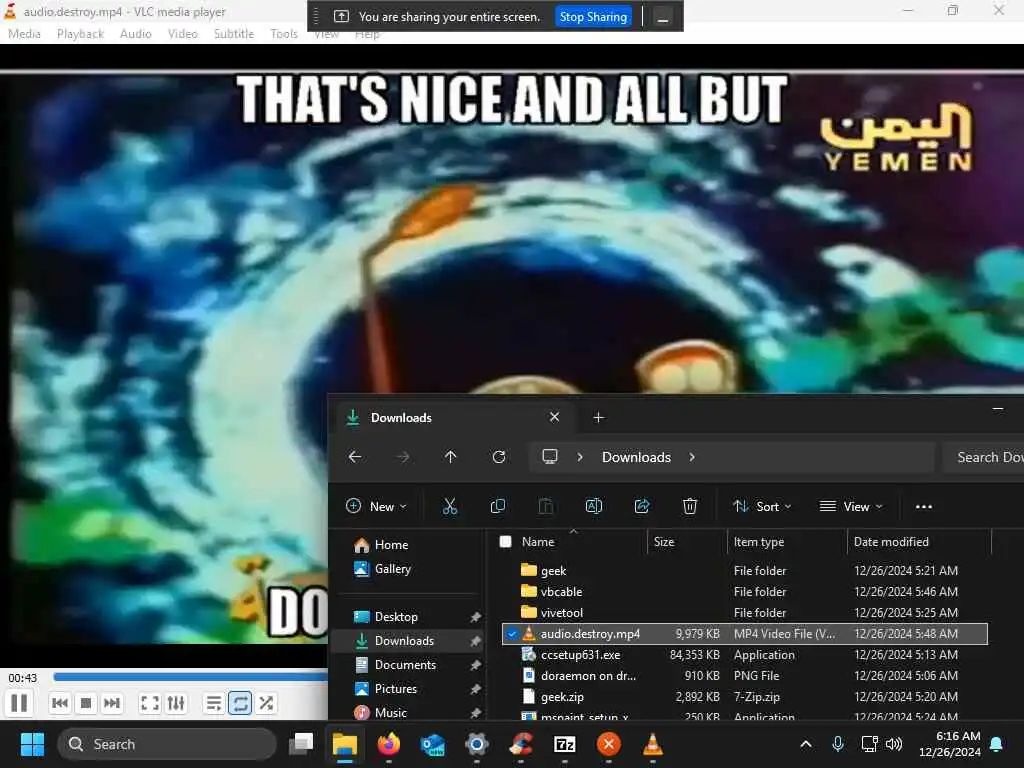The width and height of the screenshot is (1024, 768).
Task: Open the Video menu in VLC
Action: point(182,34)
